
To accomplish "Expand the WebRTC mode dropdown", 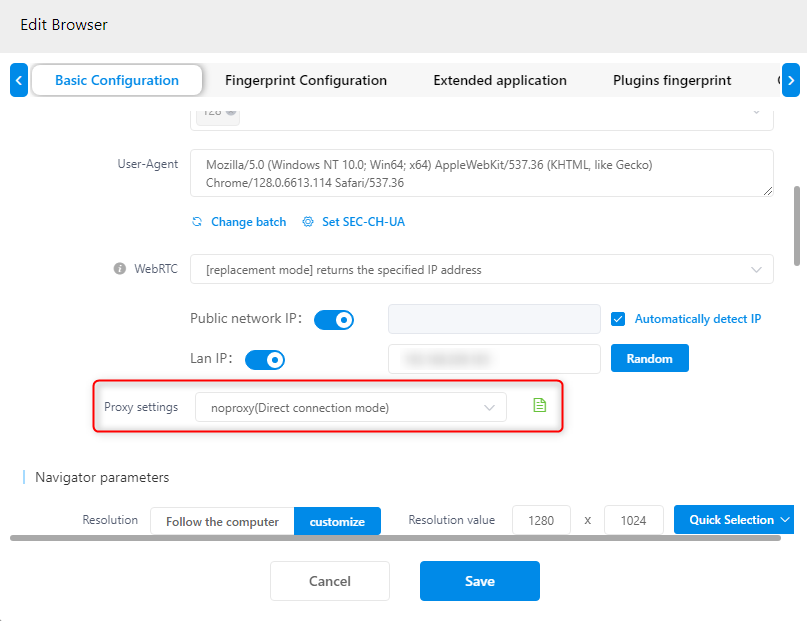I will [482, 269].
